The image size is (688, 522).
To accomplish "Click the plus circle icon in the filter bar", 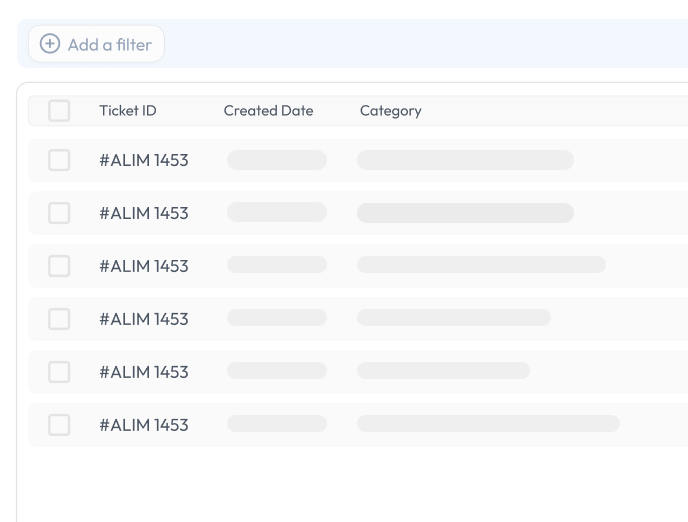I will [x=50, y=44].
